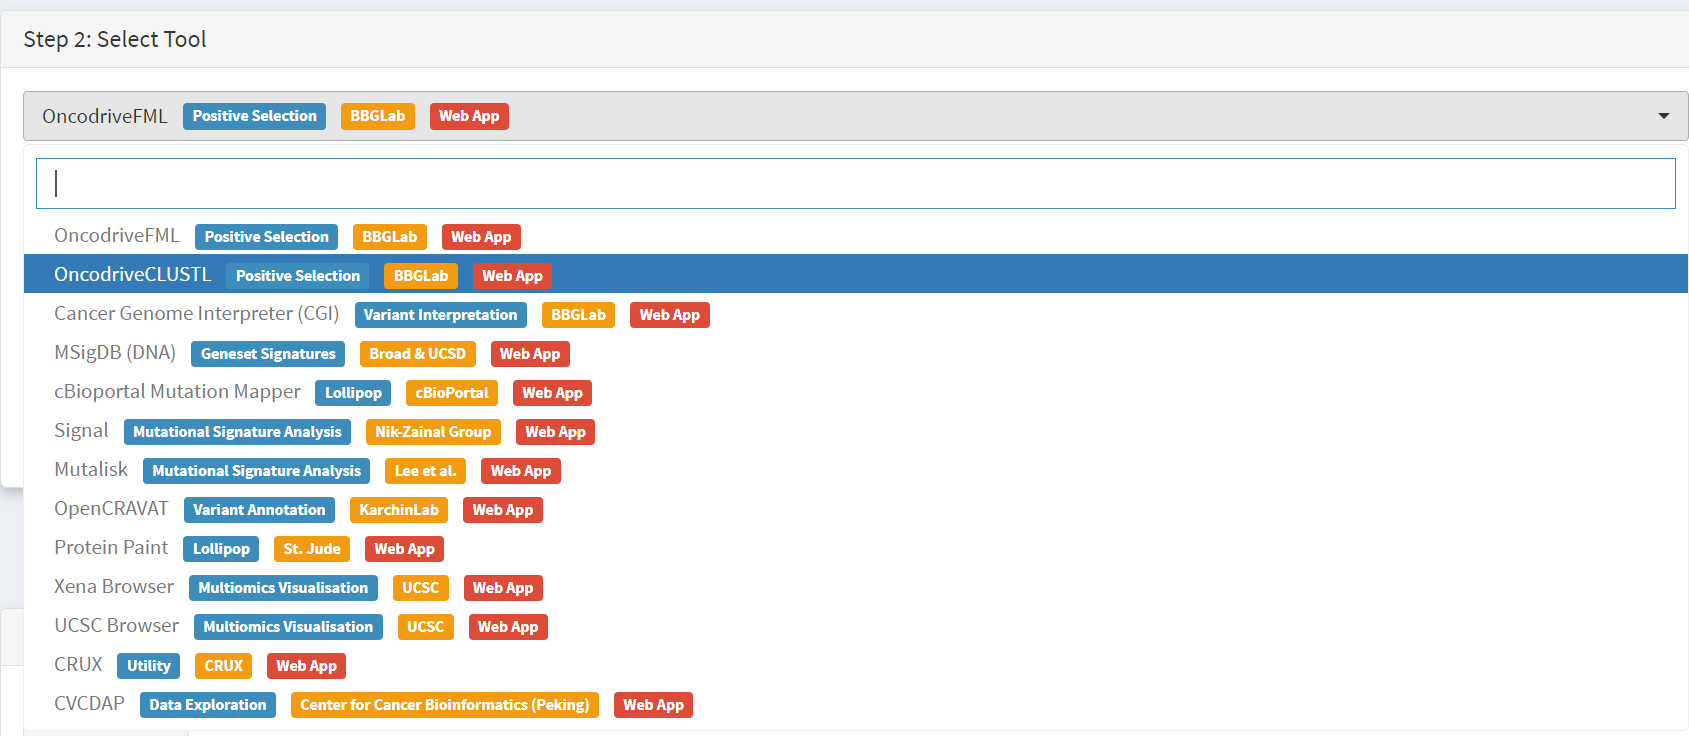The width and height of the screenshot is (1689, 736).
Task: Click the Web App tag on the OpenCRAVAT row
Action: click(x=503, y=510)
